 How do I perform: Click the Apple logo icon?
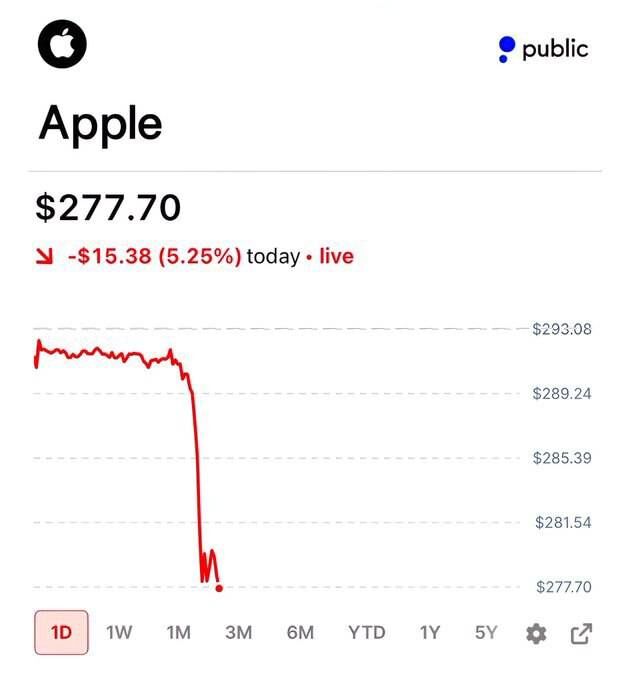62,44
